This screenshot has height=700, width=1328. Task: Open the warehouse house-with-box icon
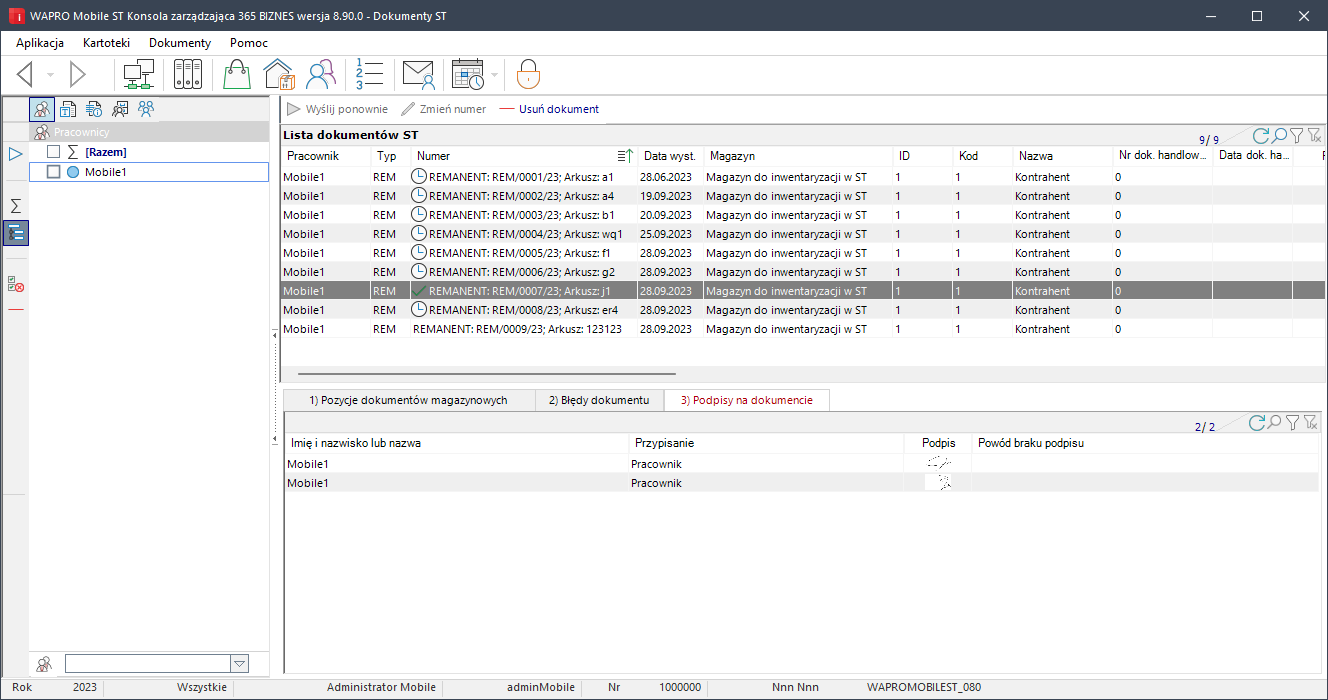[278, 75]
